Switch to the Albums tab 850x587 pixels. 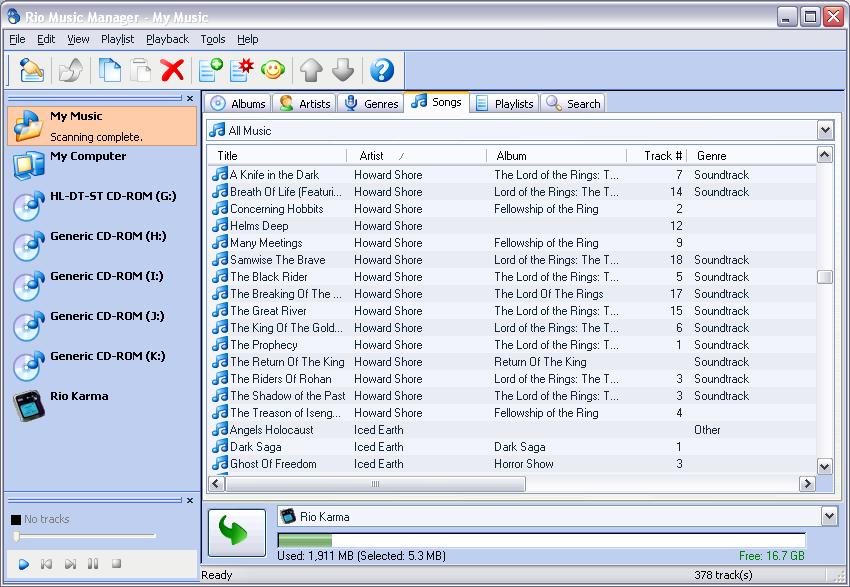[238, 104]
